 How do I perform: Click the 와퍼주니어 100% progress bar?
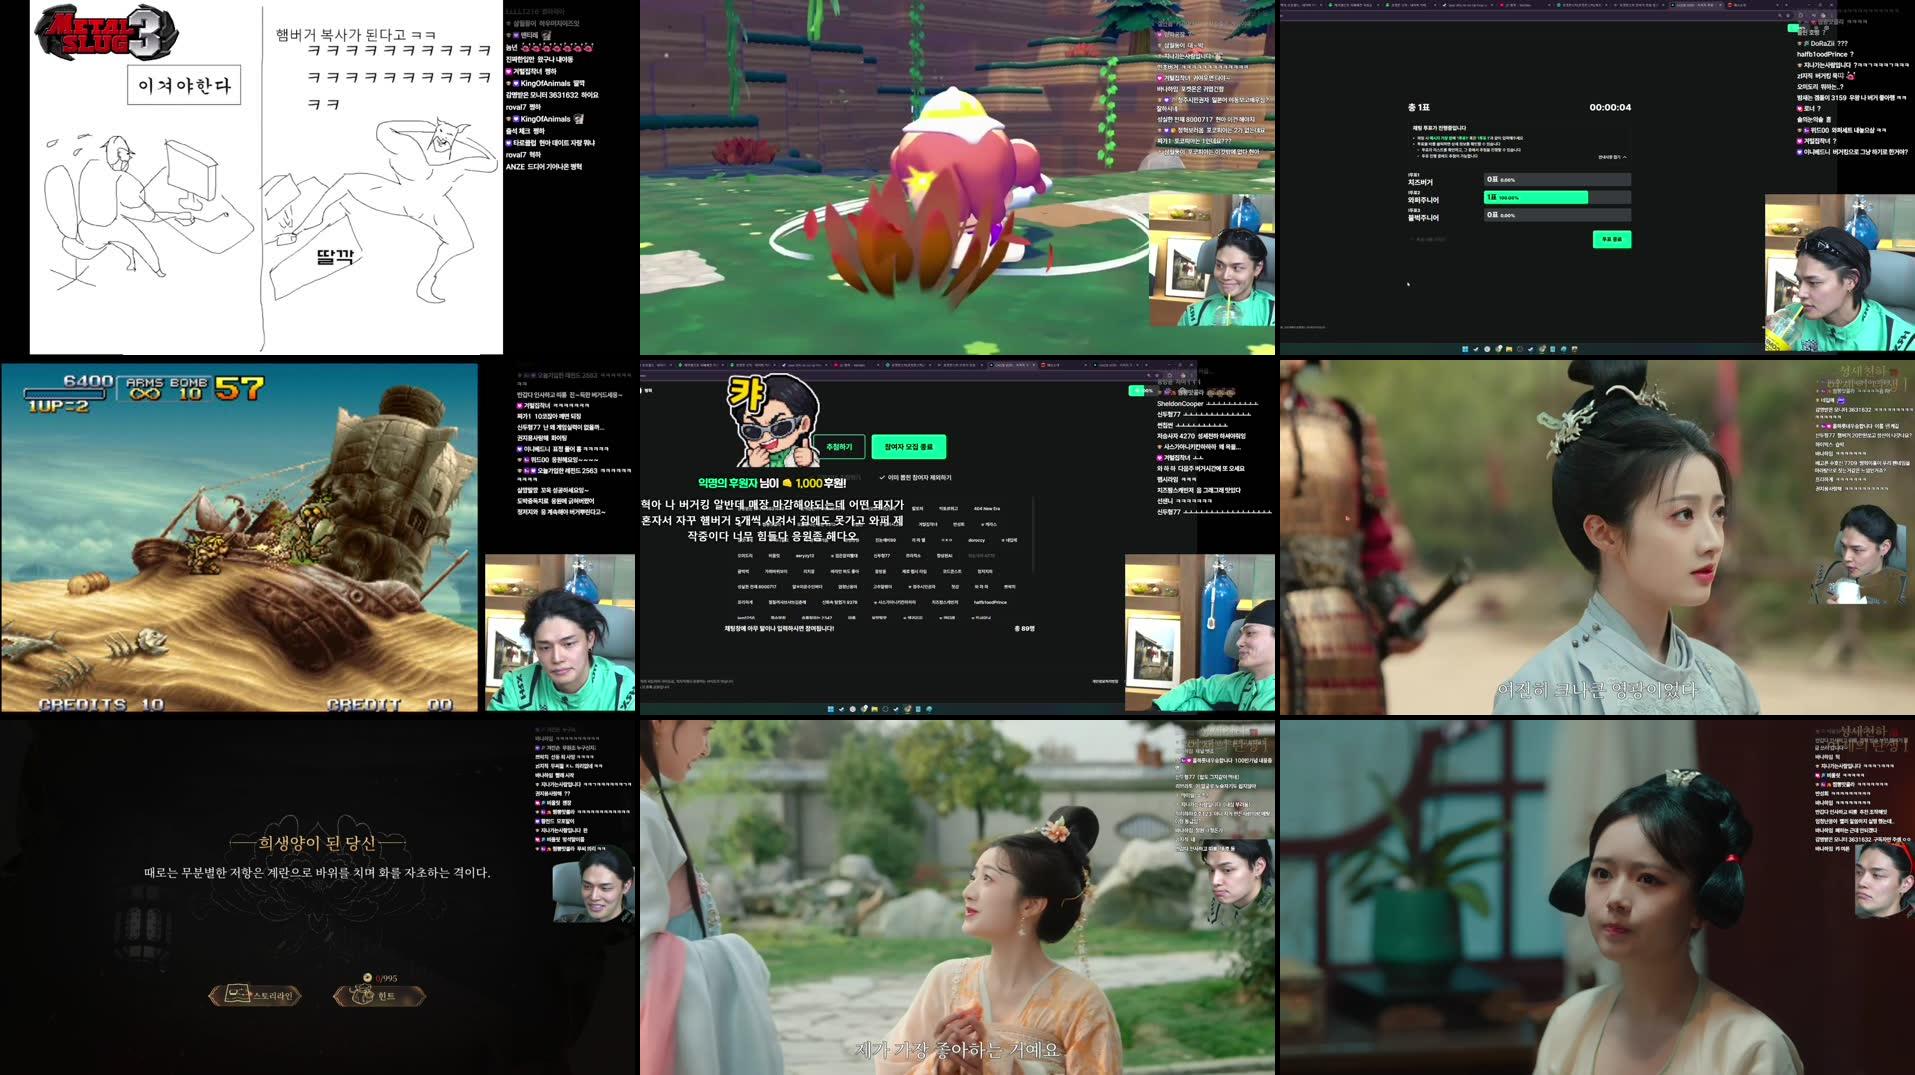1535,197
